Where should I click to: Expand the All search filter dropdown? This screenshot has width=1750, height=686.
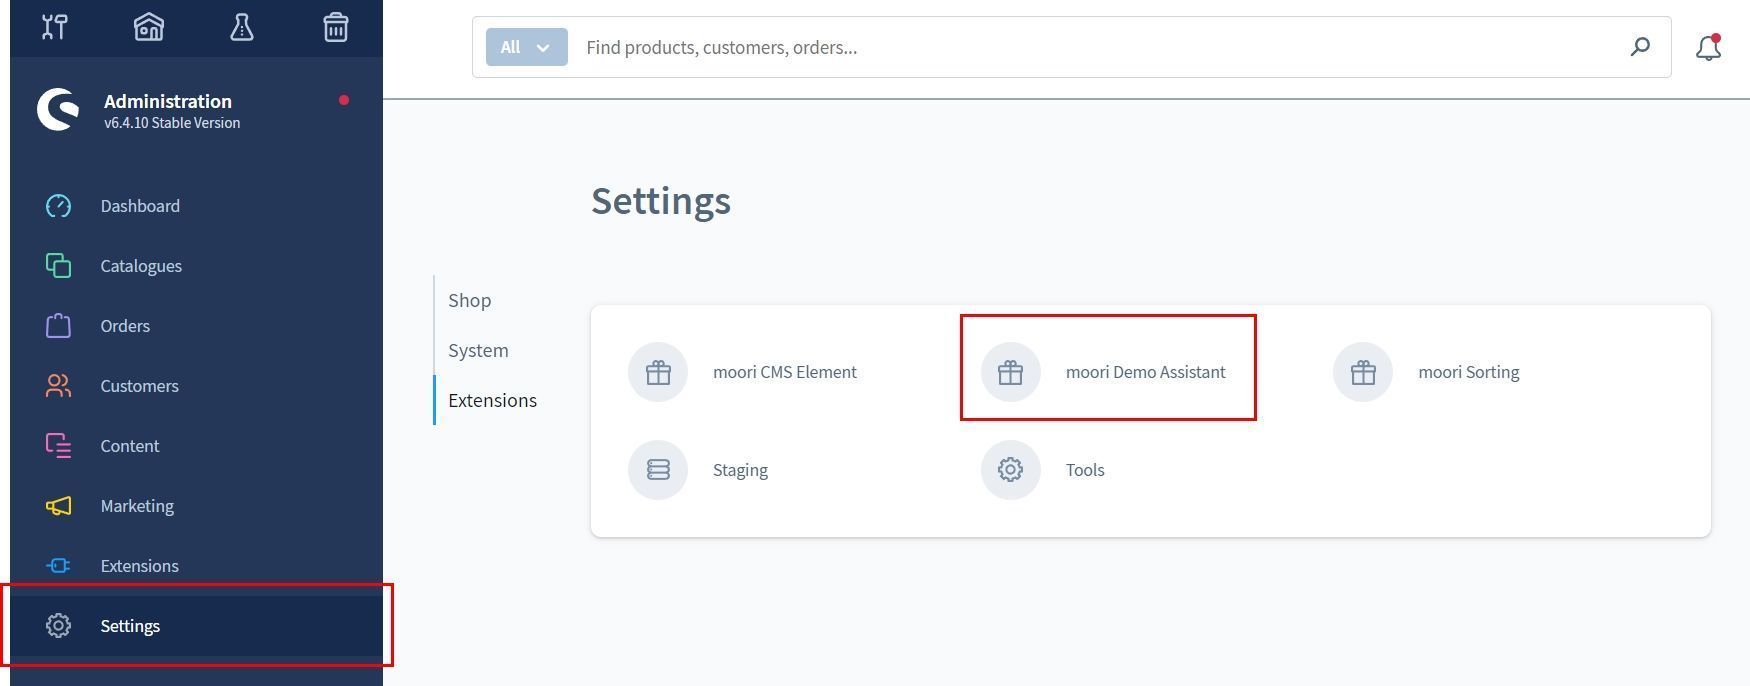coord(526,47)
